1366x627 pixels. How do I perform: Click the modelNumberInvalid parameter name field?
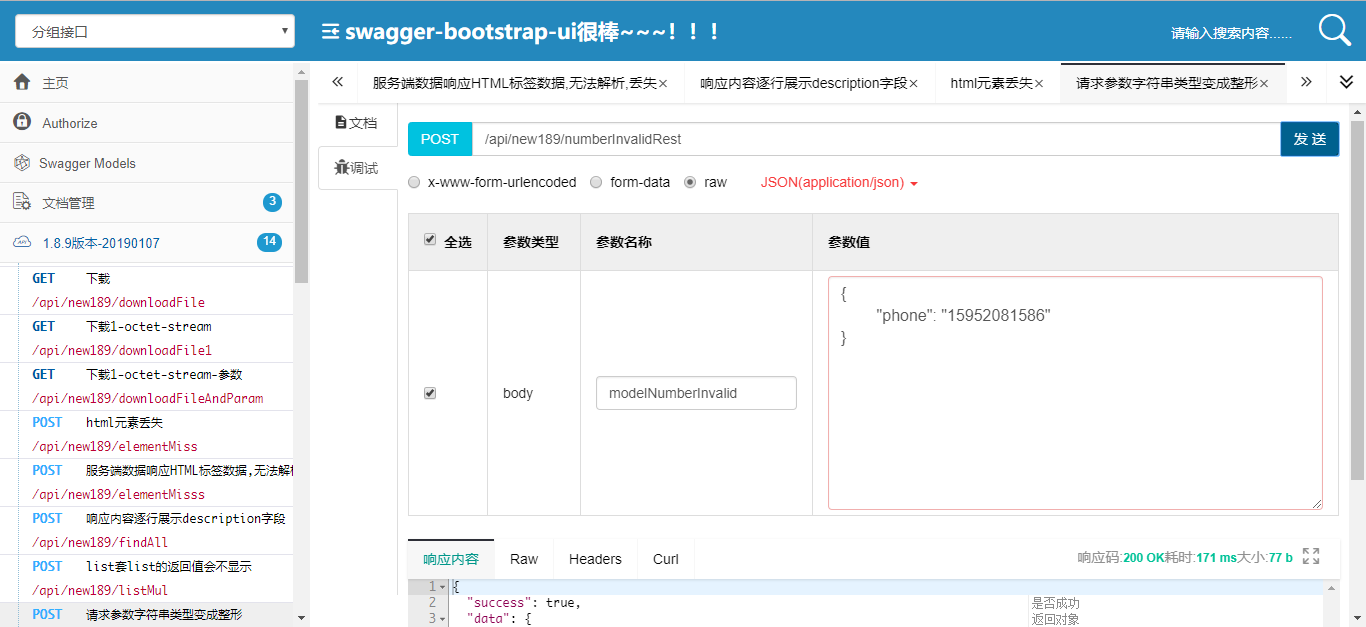coord(696,393)
